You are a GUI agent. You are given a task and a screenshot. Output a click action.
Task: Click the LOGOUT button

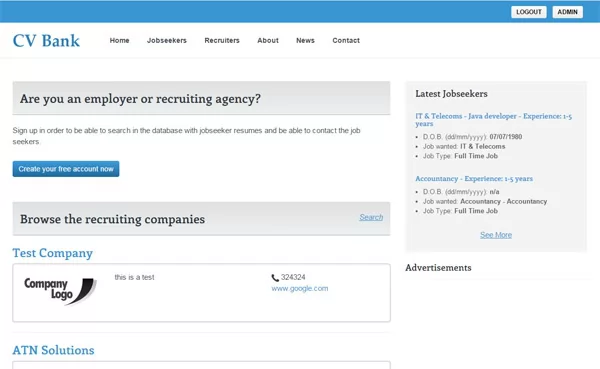coord(528,12)
